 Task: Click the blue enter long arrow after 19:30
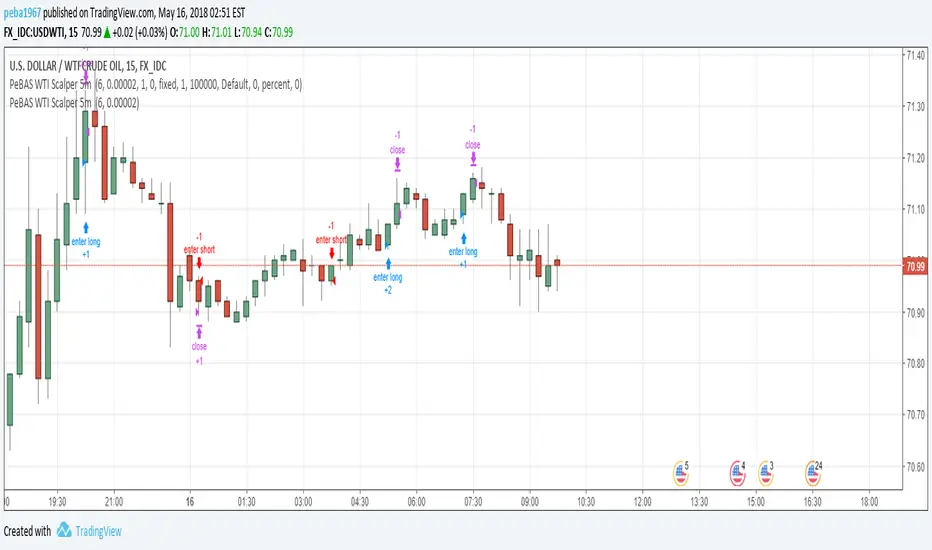point(86,228)
